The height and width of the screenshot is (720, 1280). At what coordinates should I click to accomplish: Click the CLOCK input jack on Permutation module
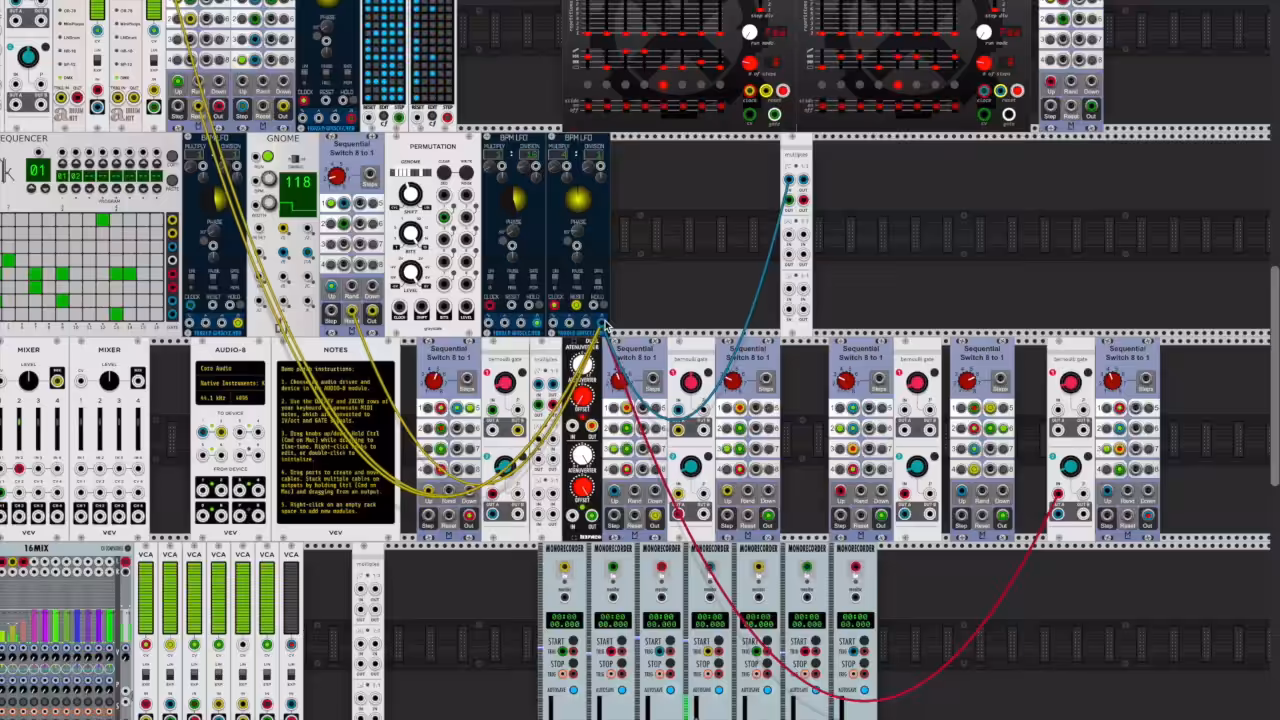pyautogui.click(x=400, y=306)
